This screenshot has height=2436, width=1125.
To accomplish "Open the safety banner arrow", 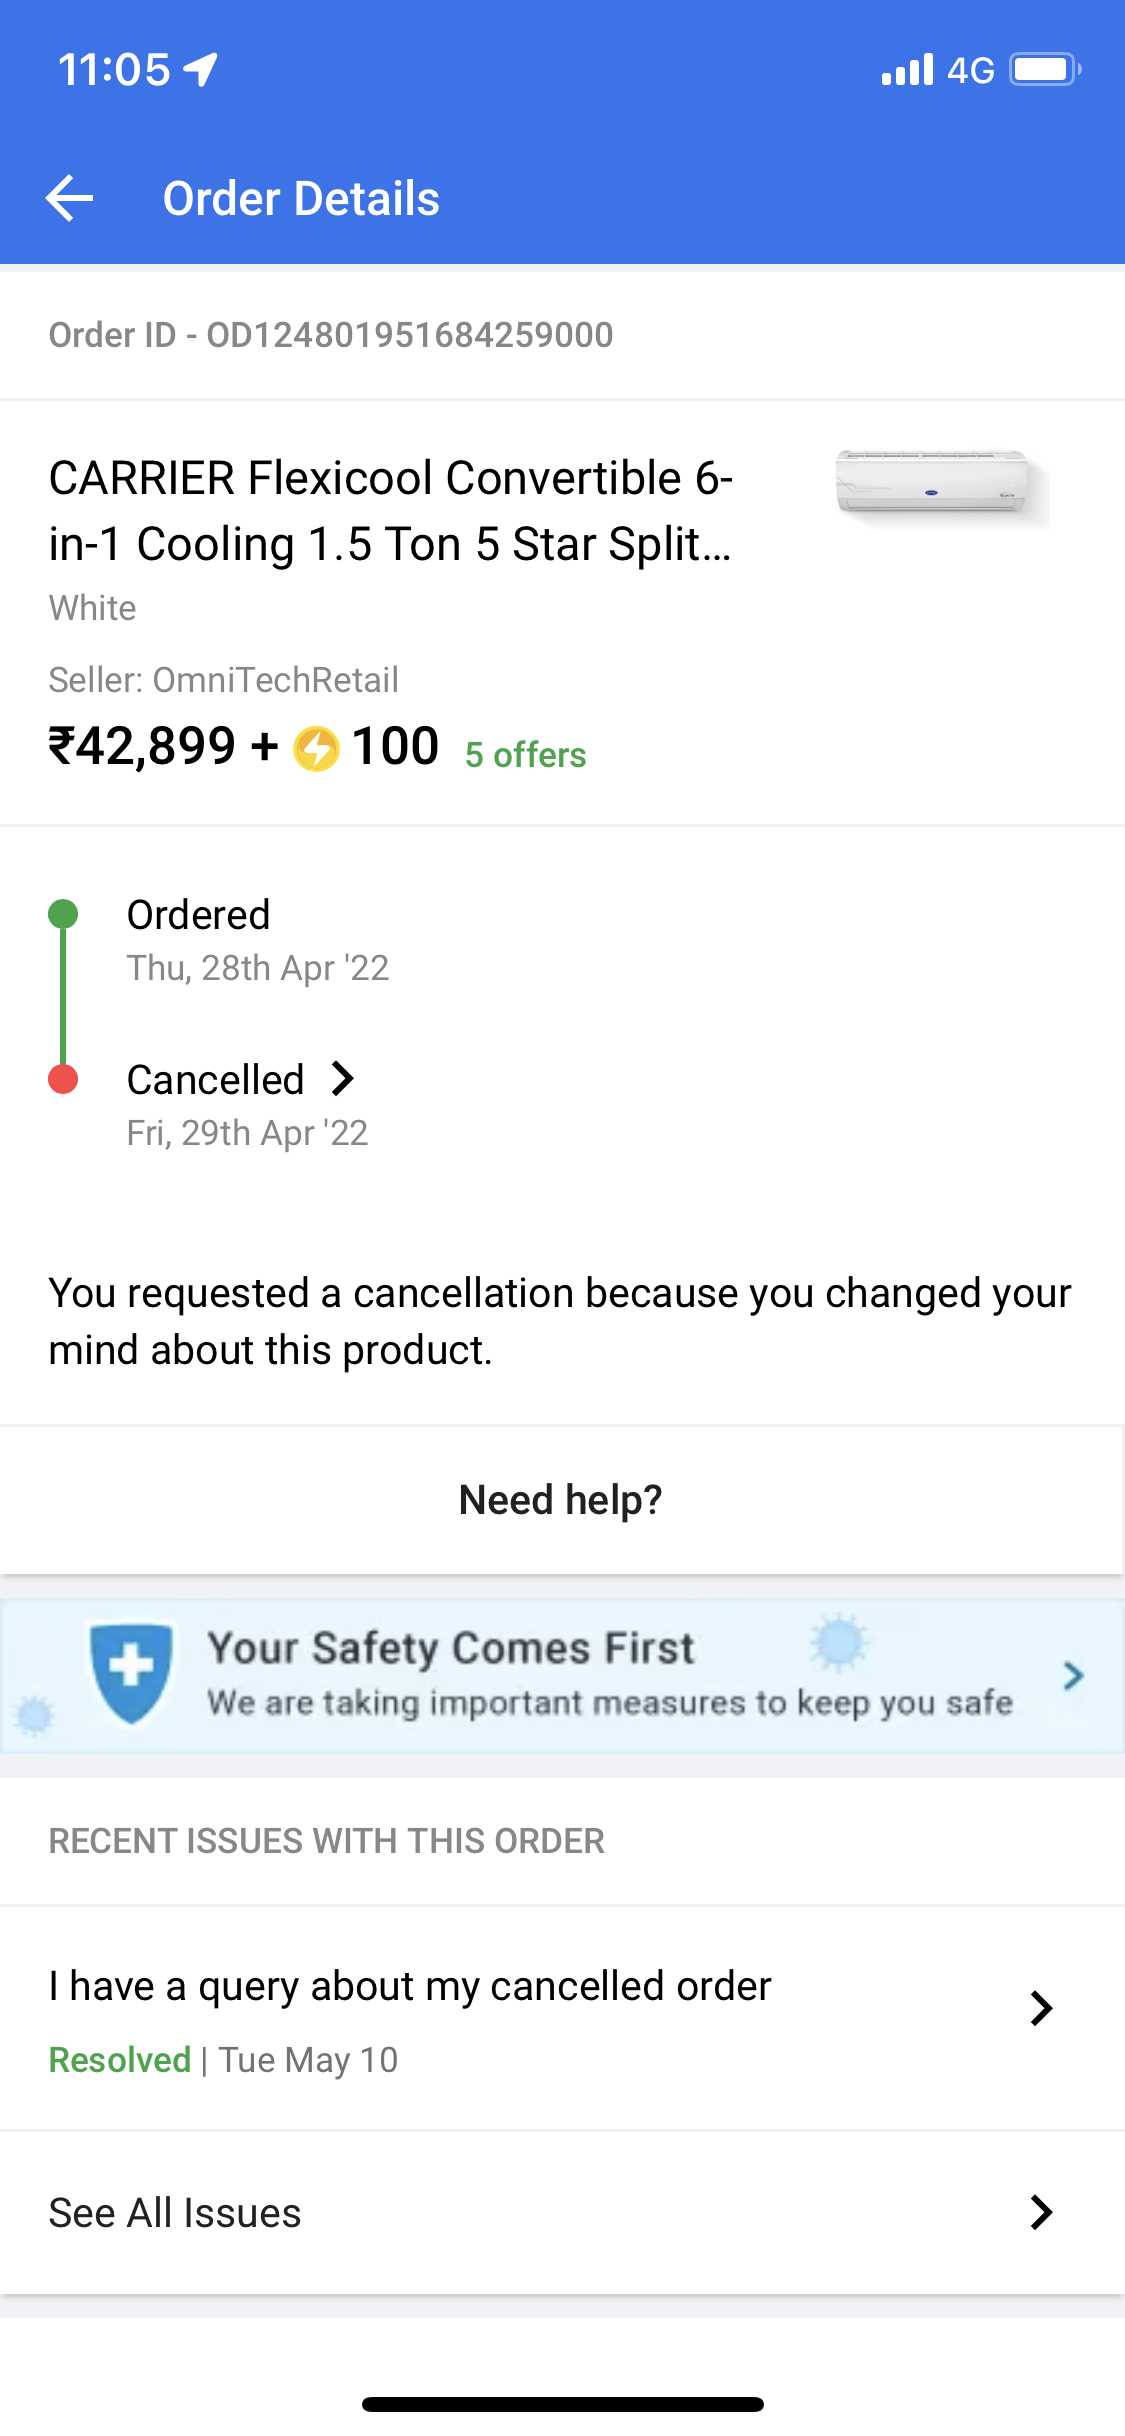I will 1073,1676.
